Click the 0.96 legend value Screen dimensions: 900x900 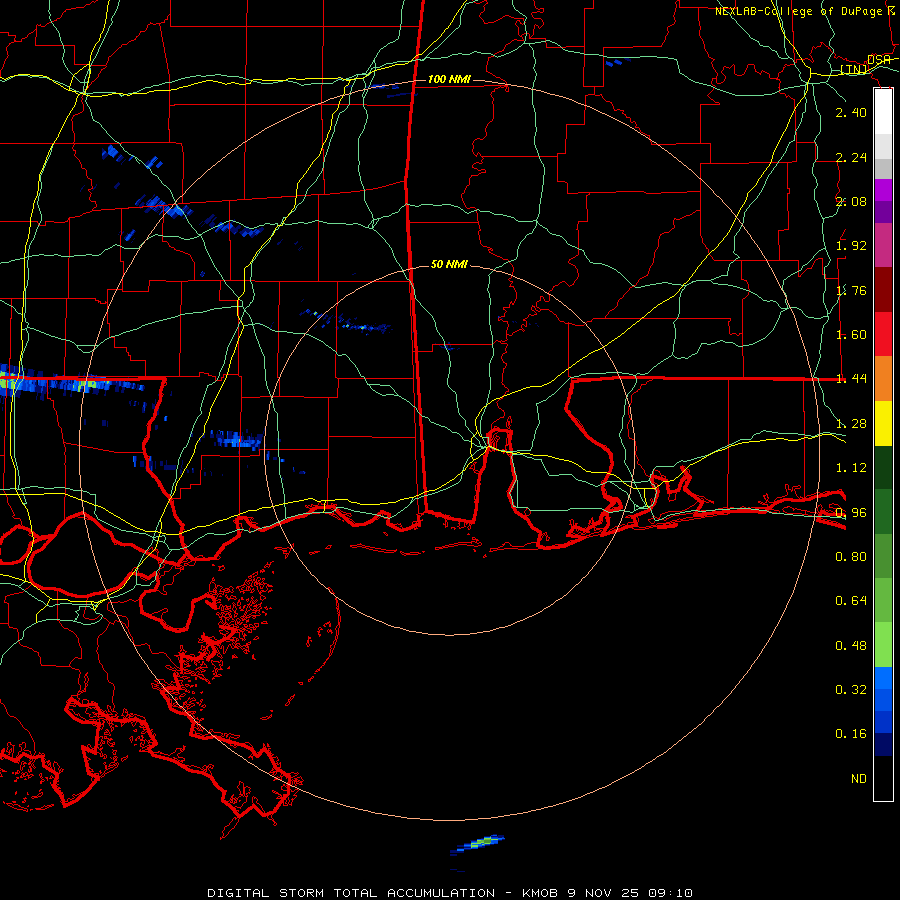851,512
